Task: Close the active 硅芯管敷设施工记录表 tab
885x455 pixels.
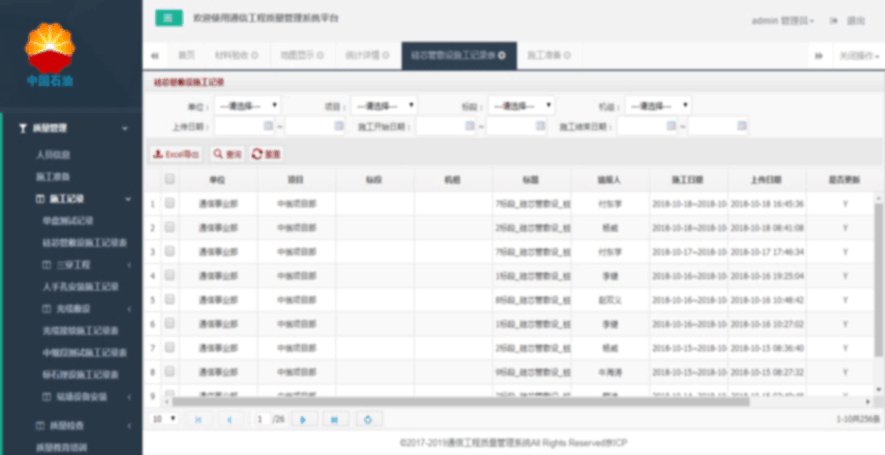Action: pos(502,55)
